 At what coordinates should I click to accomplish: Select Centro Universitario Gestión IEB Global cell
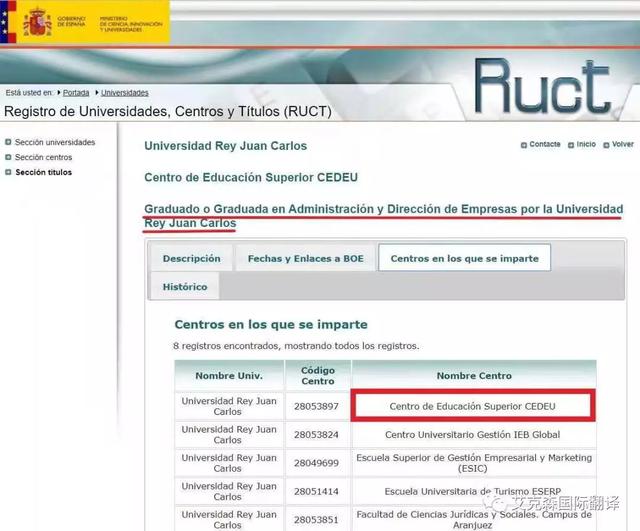(x=473, y=435)
